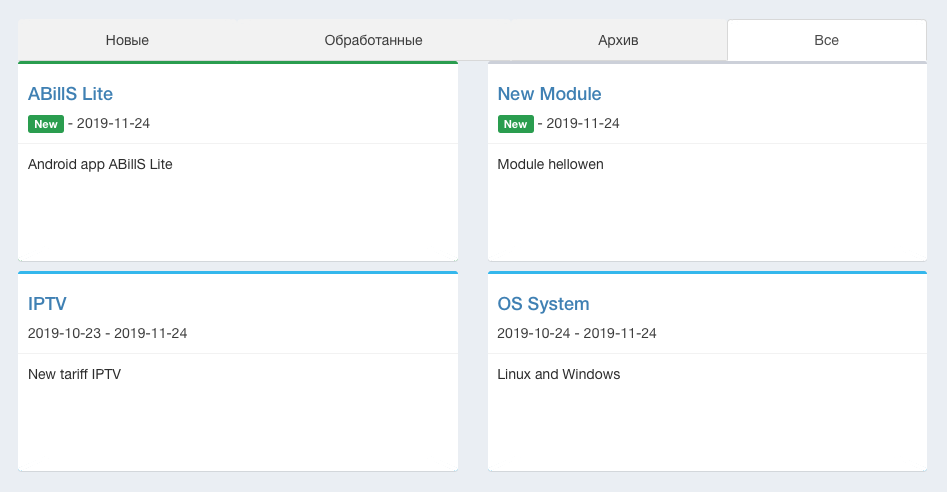Click the date under New Module
The height and width of the screenshot is (492, 947).
[582, 124]
